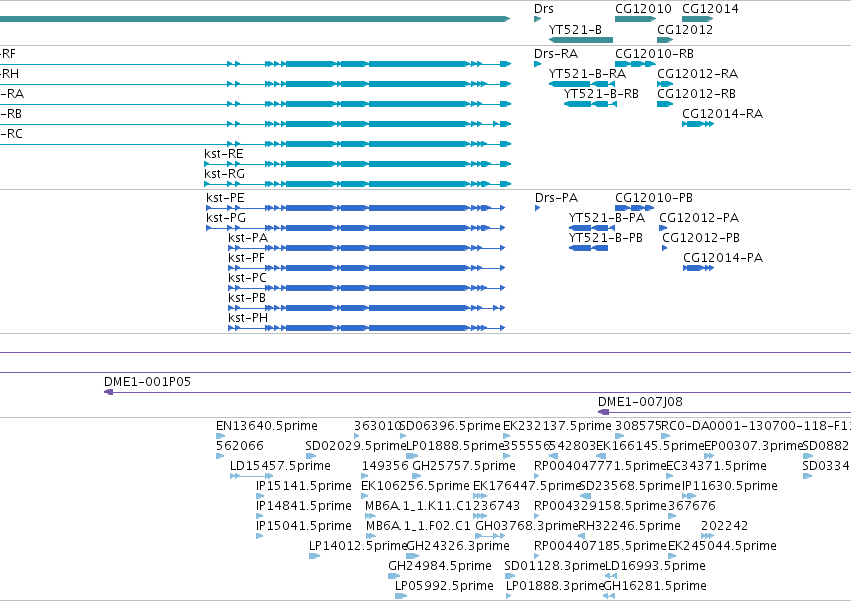Screen dimensions: 851x601
Task: Click the 562066 feature label
Action: click(x=239, y=446)
